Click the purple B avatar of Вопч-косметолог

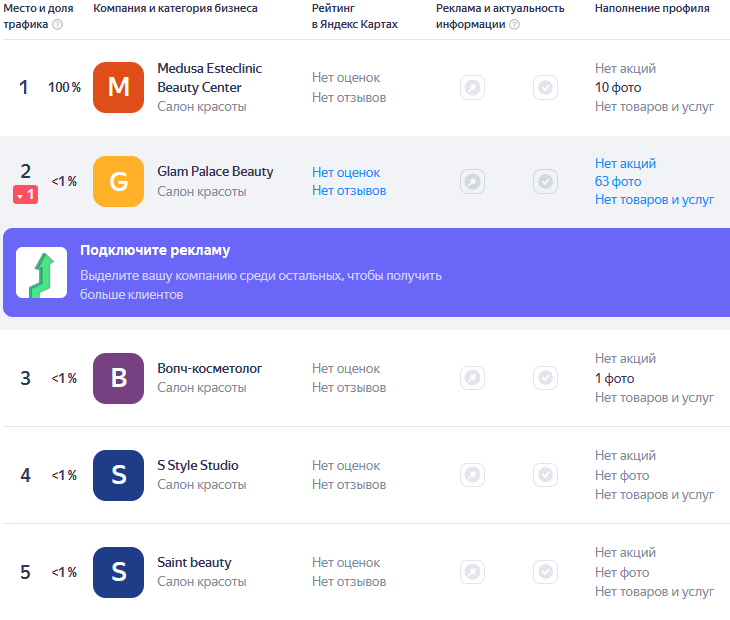click(x=118, y=378)
